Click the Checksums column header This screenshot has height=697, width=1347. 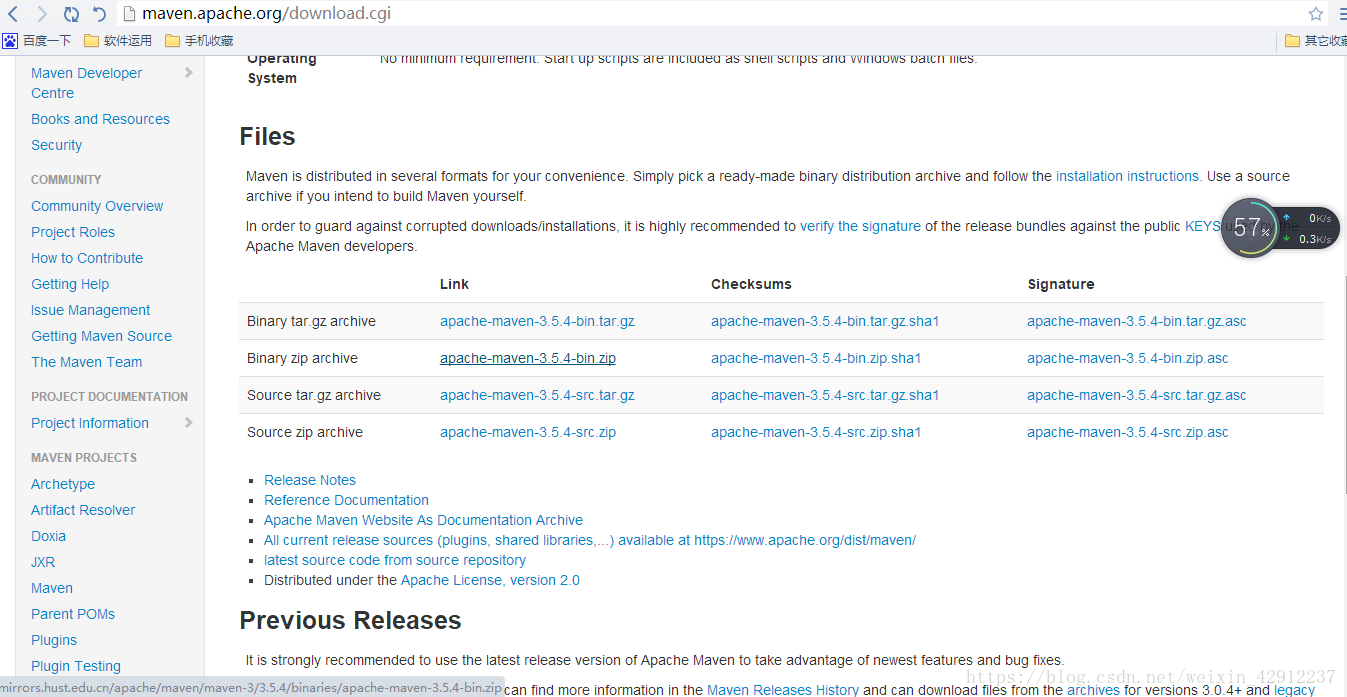coord(751,284)
